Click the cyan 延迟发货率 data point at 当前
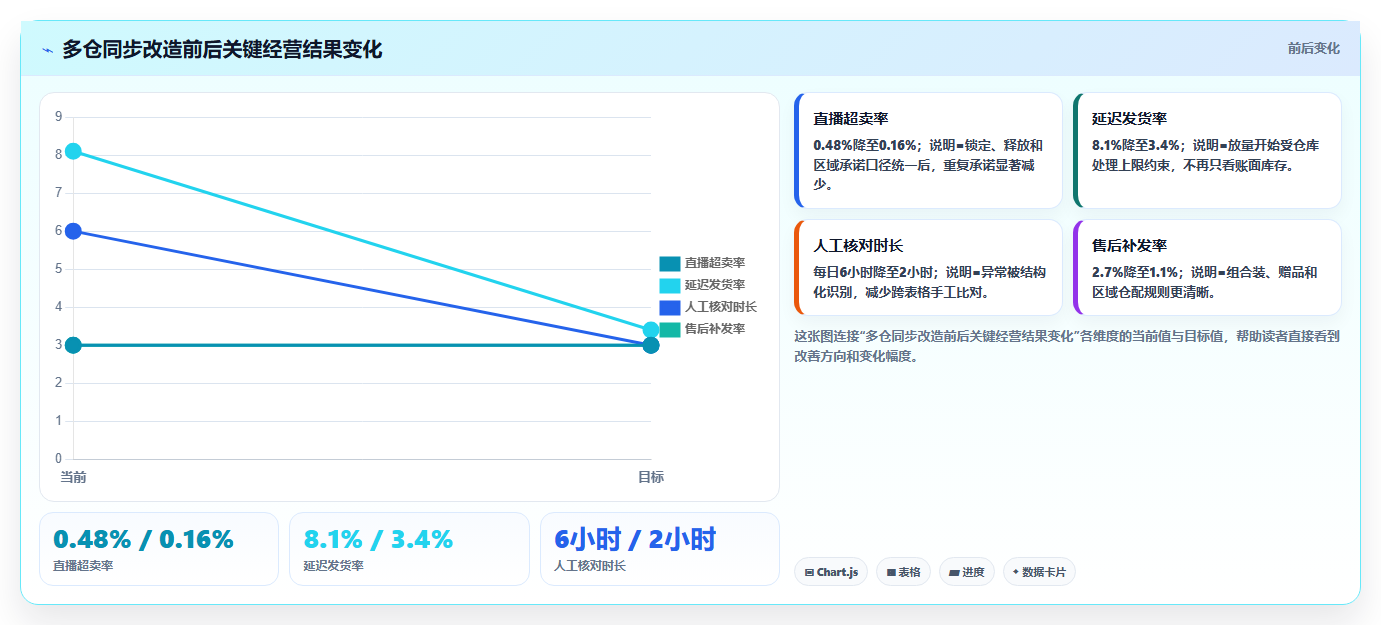Viewport: 1381px width, 625px height. pyautogui.click(x=73, y=152)
